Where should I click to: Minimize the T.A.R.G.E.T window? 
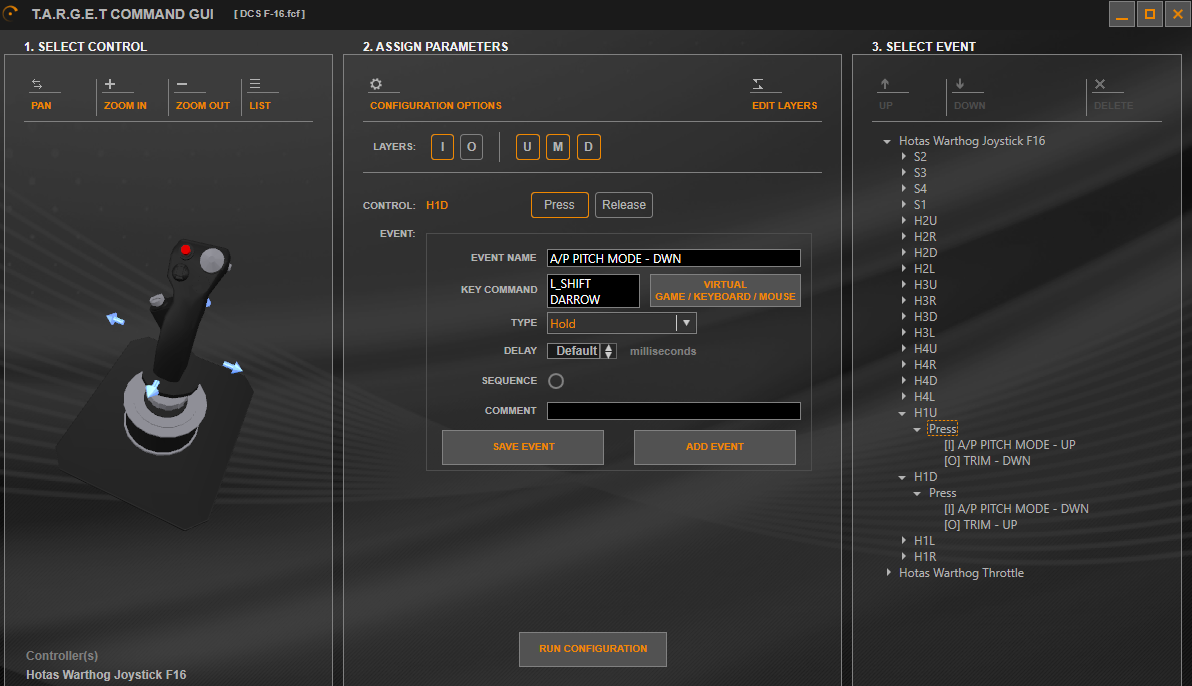[1122, 14]
